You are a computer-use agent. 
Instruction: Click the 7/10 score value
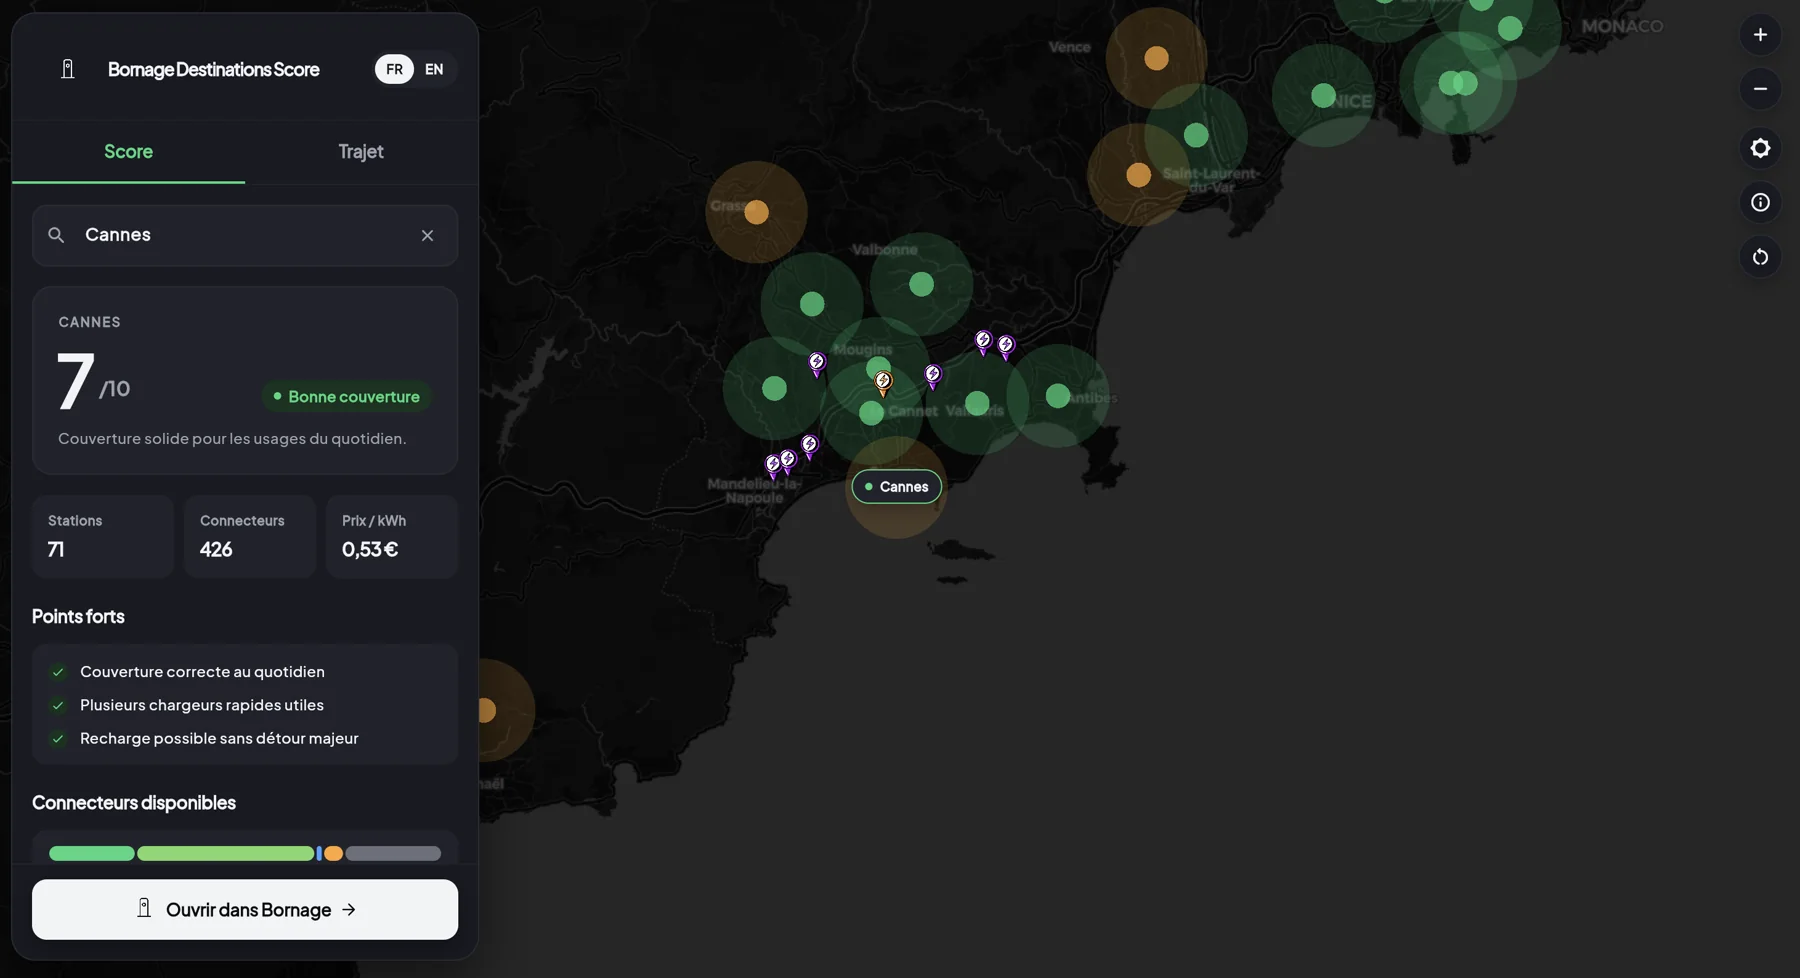pos(93,381)
